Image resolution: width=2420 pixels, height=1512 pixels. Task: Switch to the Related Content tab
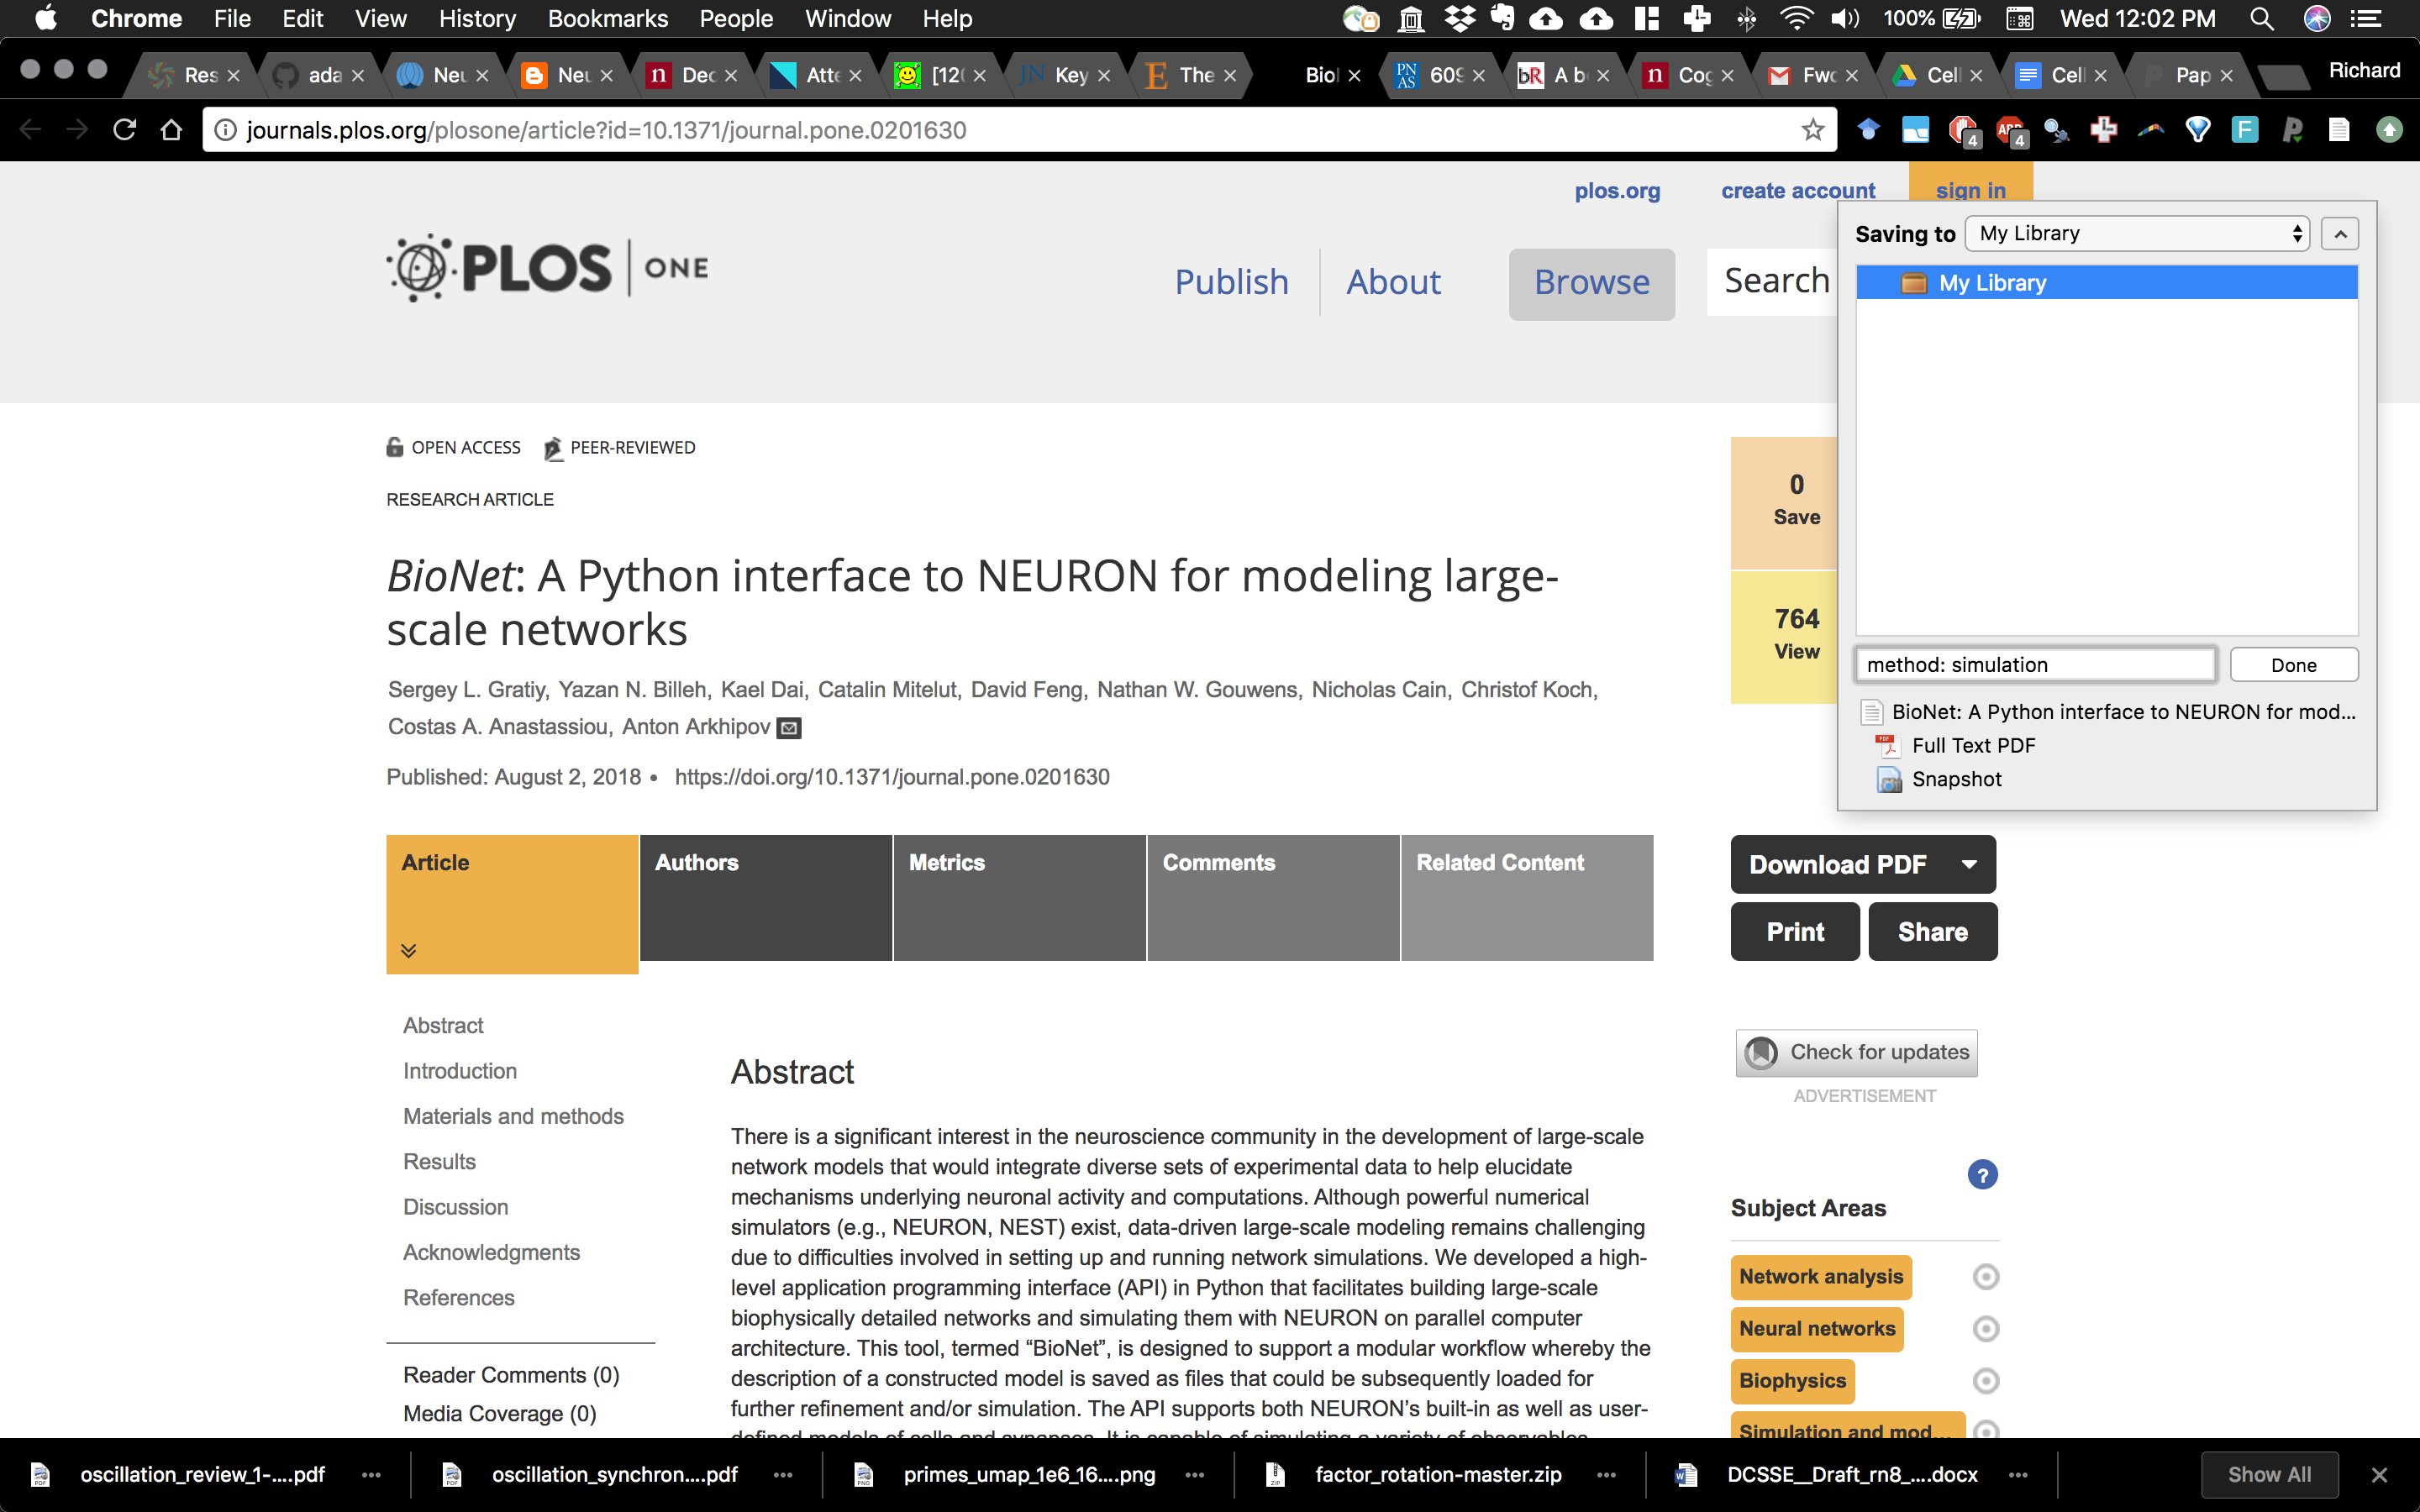pyautogui.click(x=1527, y=898)
